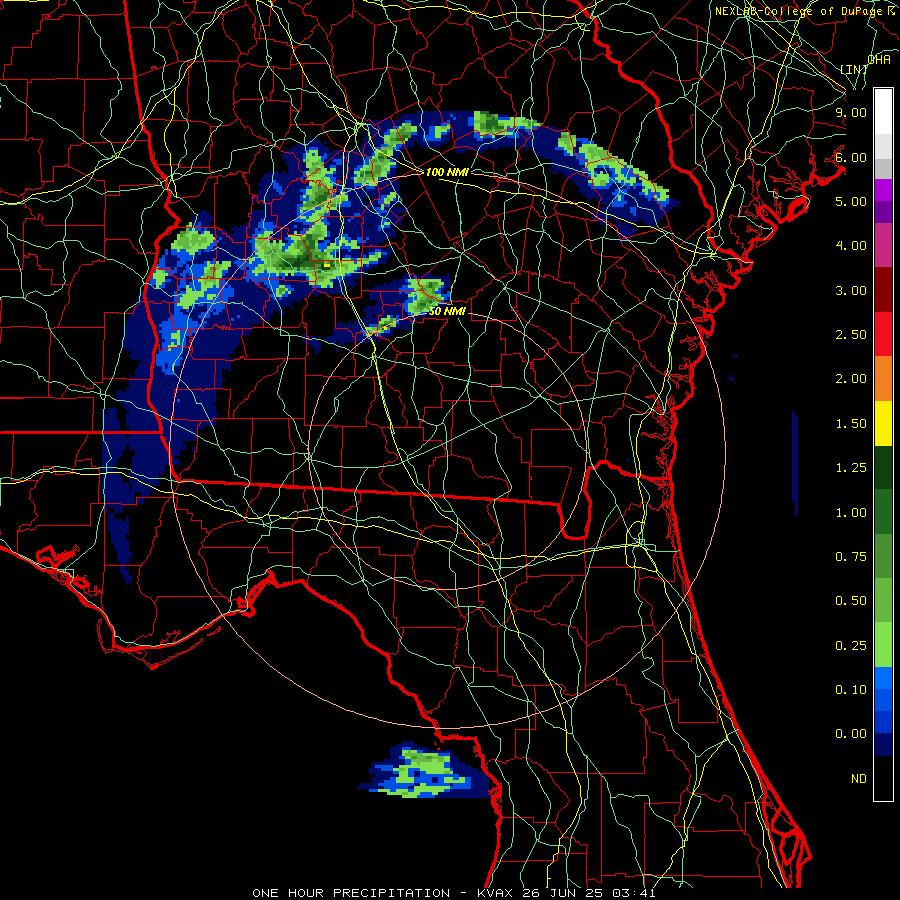Click the 1.50 scale label

tap(851, 424)
